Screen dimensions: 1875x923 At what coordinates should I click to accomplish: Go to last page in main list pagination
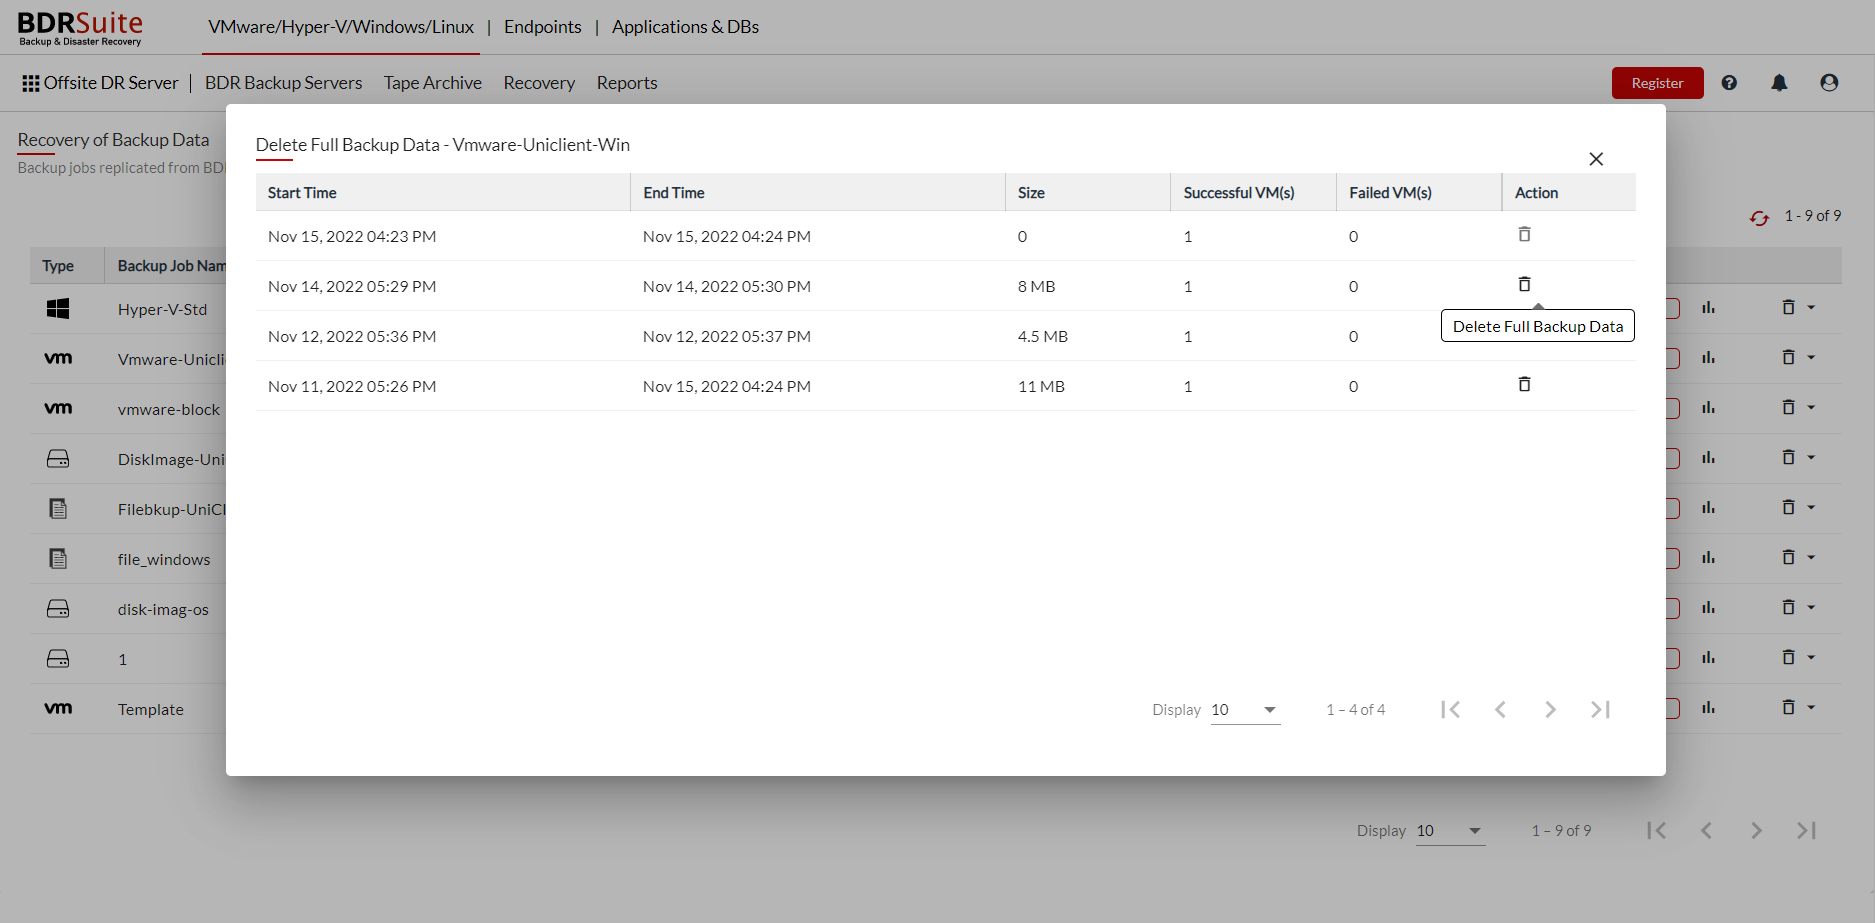(x=1806, y=830)
